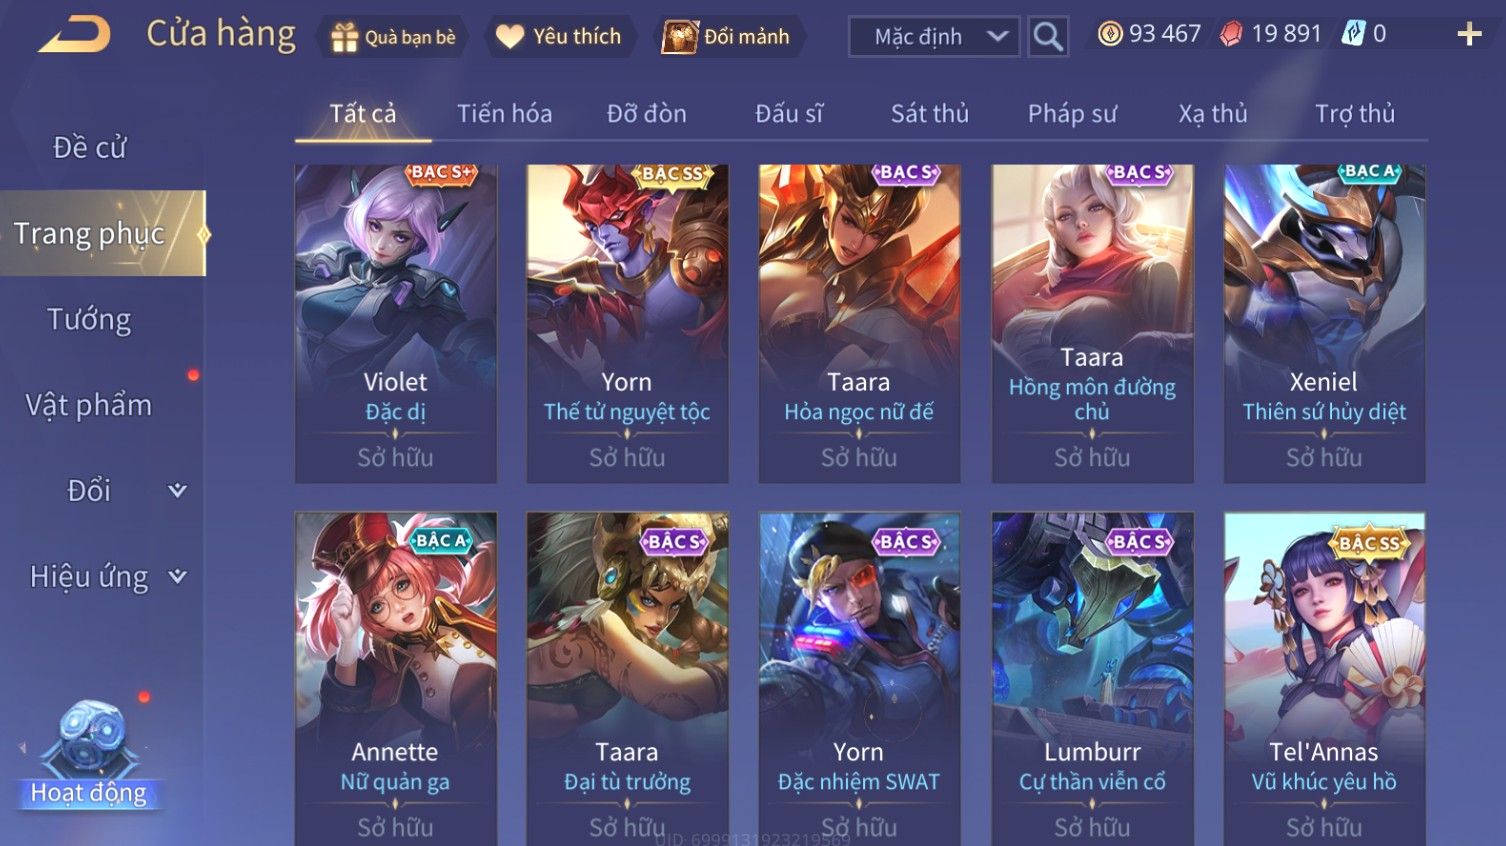Switch to the Trợ thủ tab
1506x846 pixels.
1355,114
